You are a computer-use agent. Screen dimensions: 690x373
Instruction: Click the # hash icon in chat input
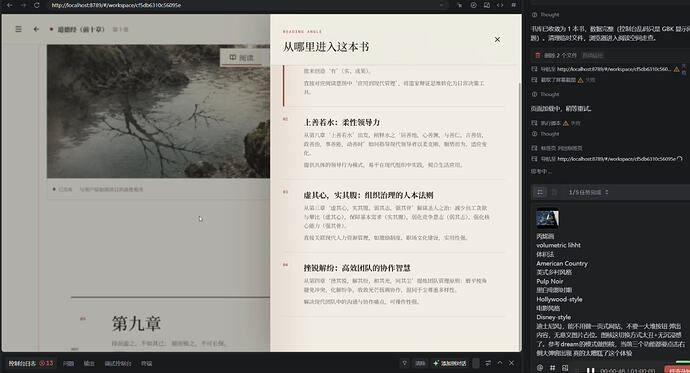[552, 368]
